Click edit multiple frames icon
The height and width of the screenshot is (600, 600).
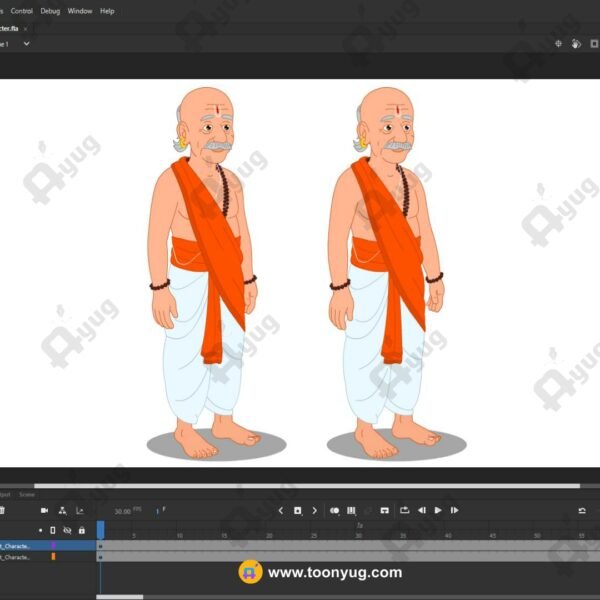click(x=351, y=510)
